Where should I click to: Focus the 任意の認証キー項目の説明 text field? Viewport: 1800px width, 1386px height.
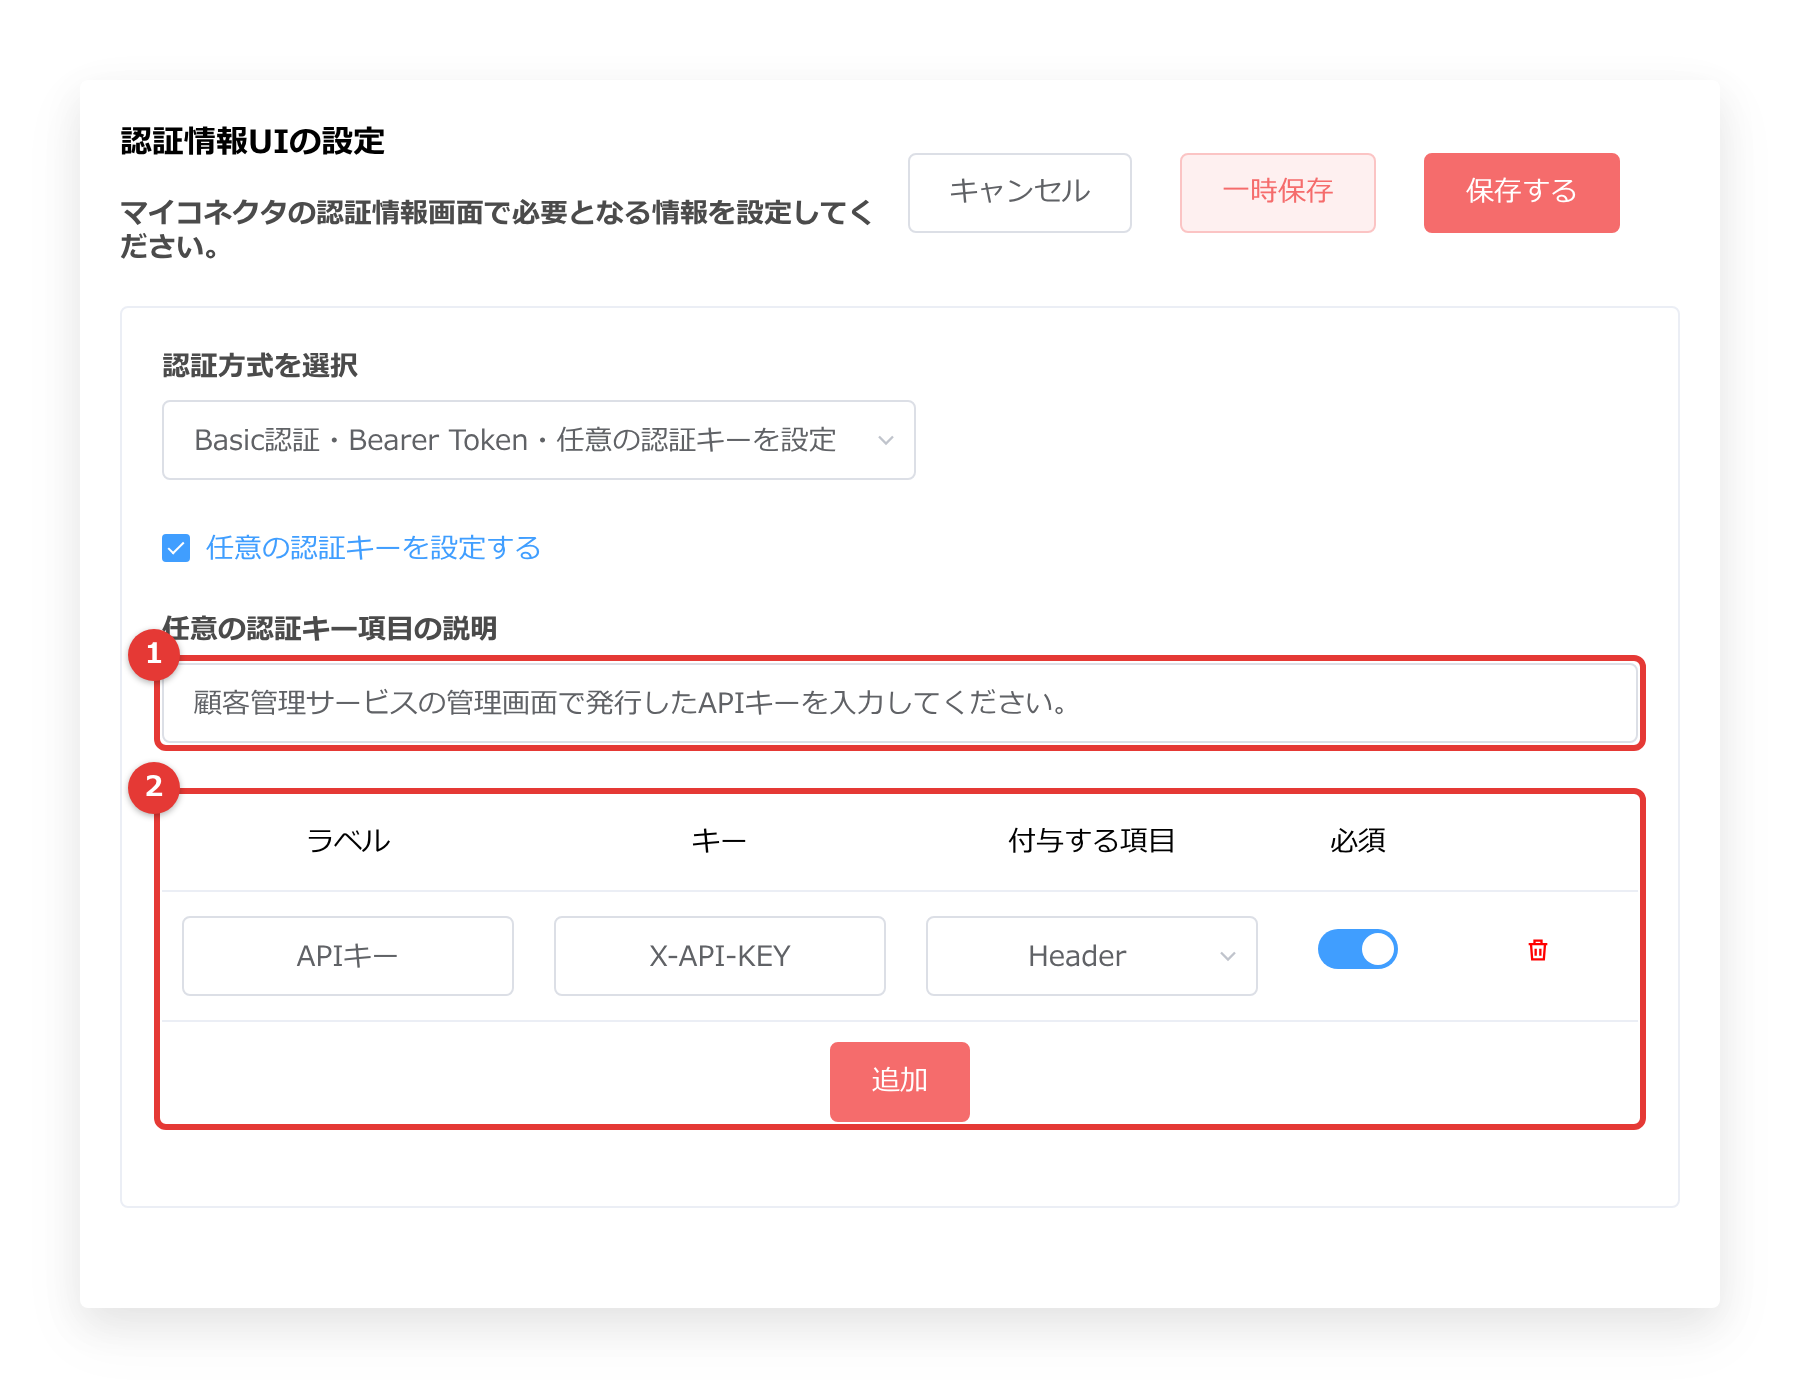coord(900,703)
